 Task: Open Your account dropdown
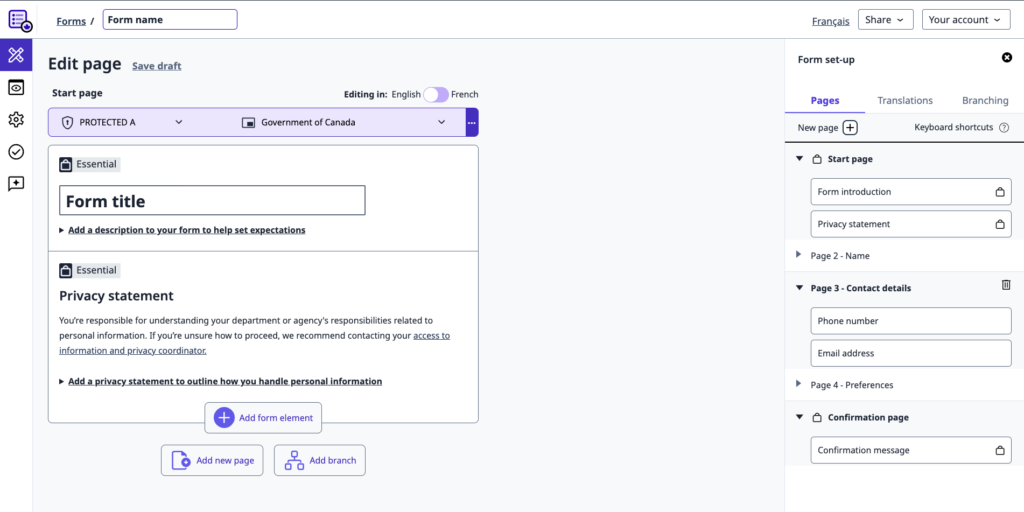966,20
